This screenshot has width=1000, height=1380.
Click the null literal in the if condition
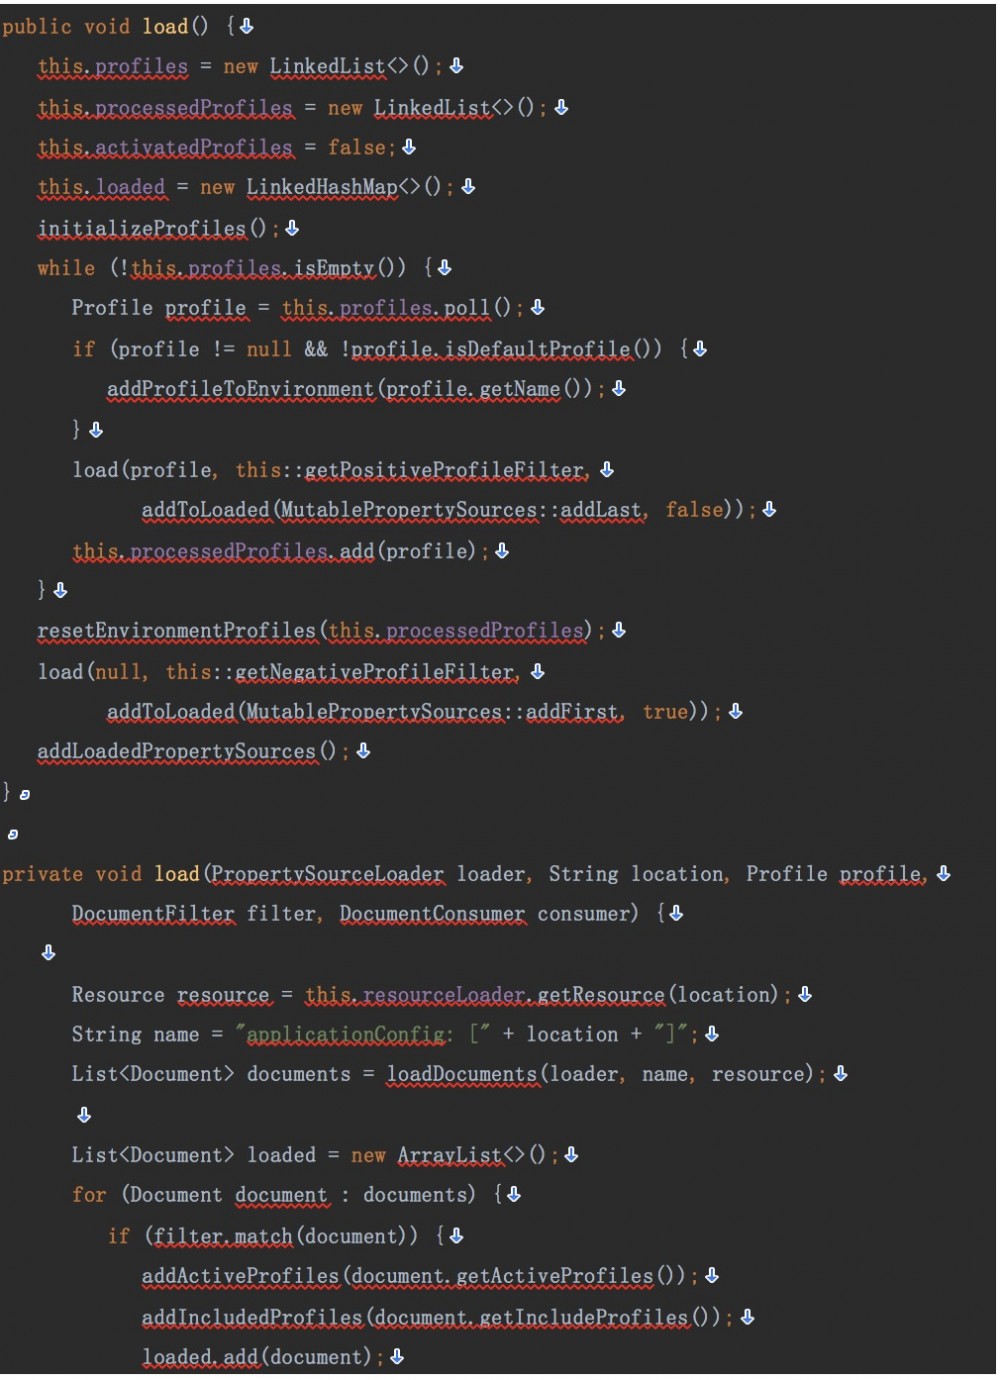pyautogui.click(x=268, y=348)
